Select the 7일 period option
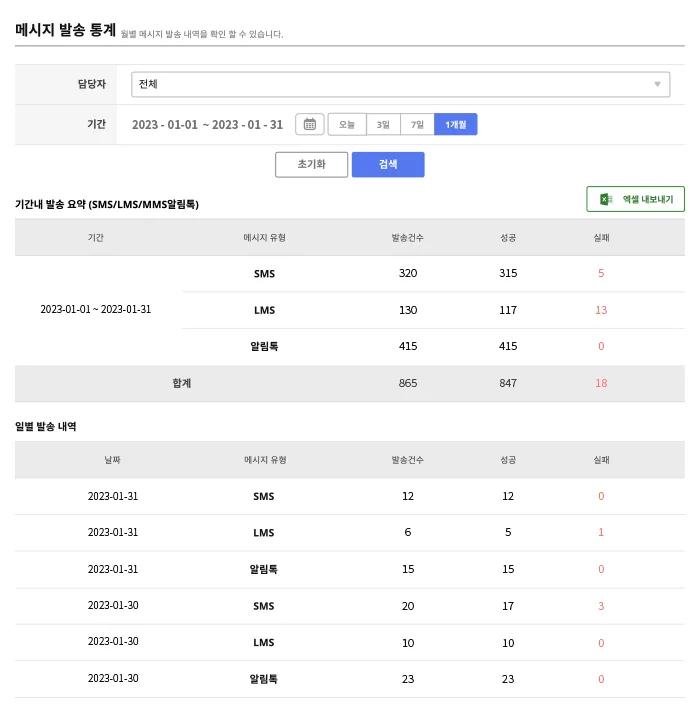700x718 pixels. pos(417,125)
